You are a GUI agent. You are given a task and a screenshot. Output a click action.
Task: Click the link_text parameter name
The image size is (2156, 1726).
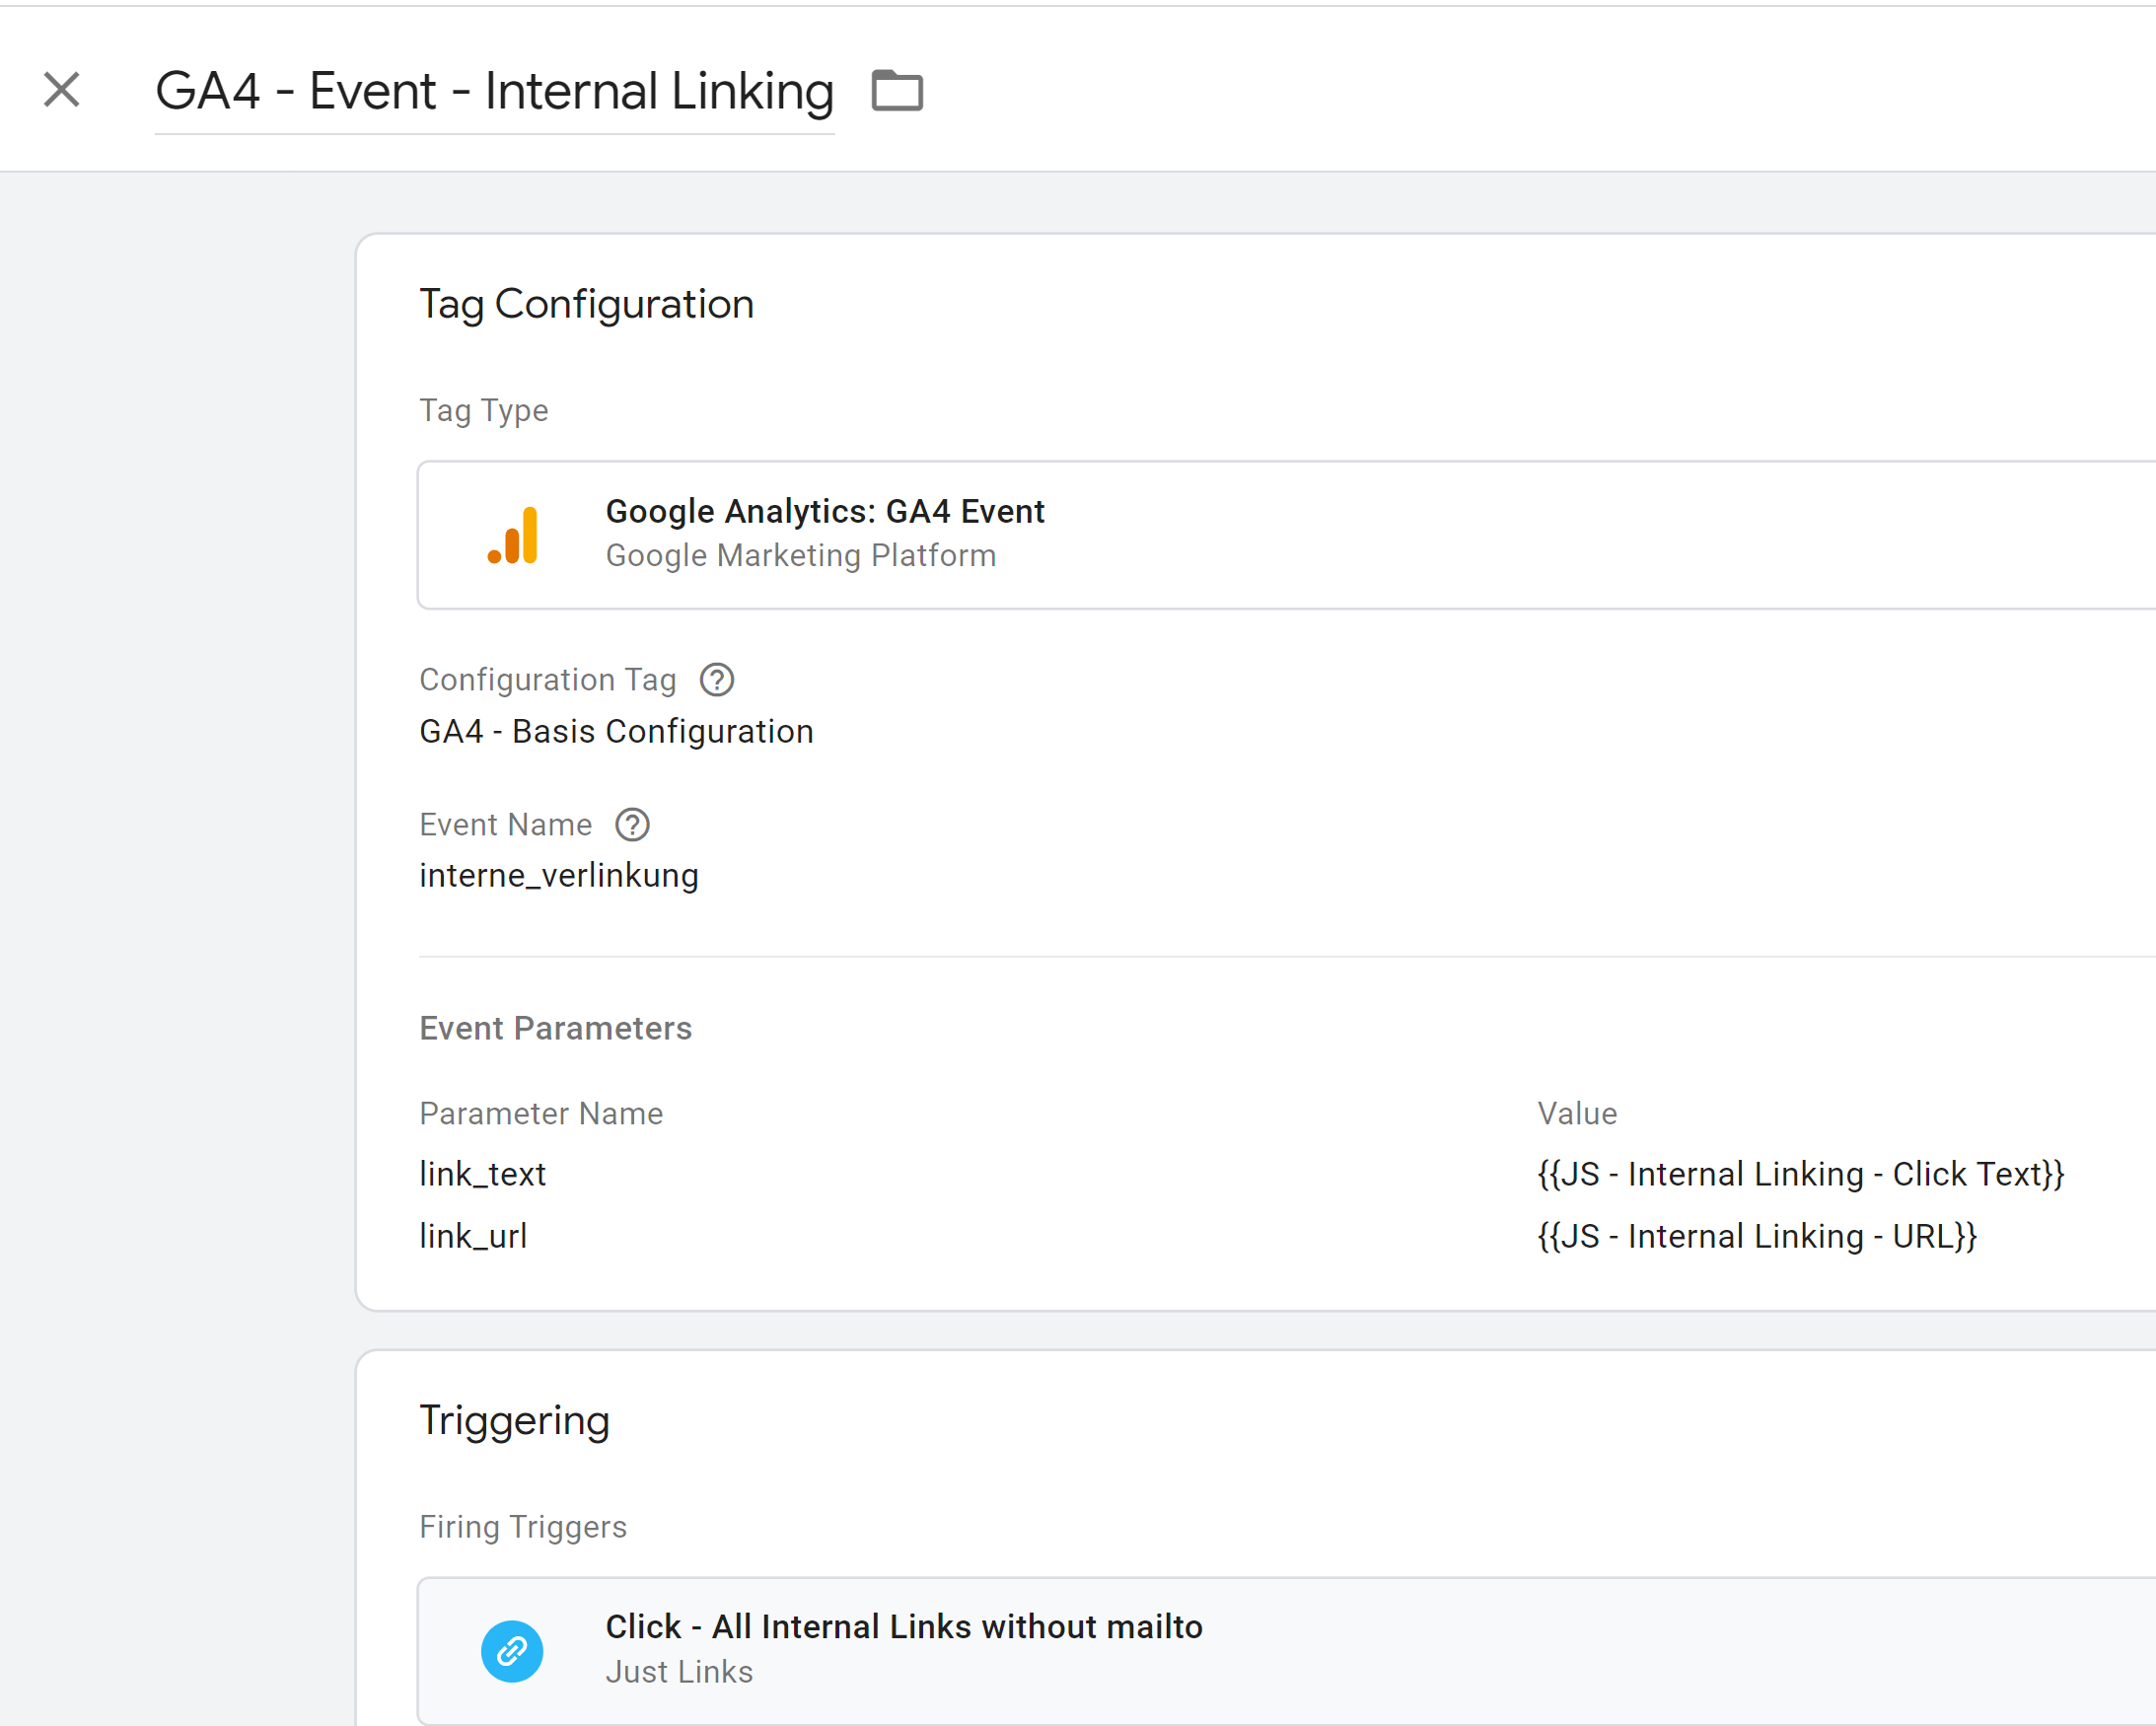click(482, 1174)
